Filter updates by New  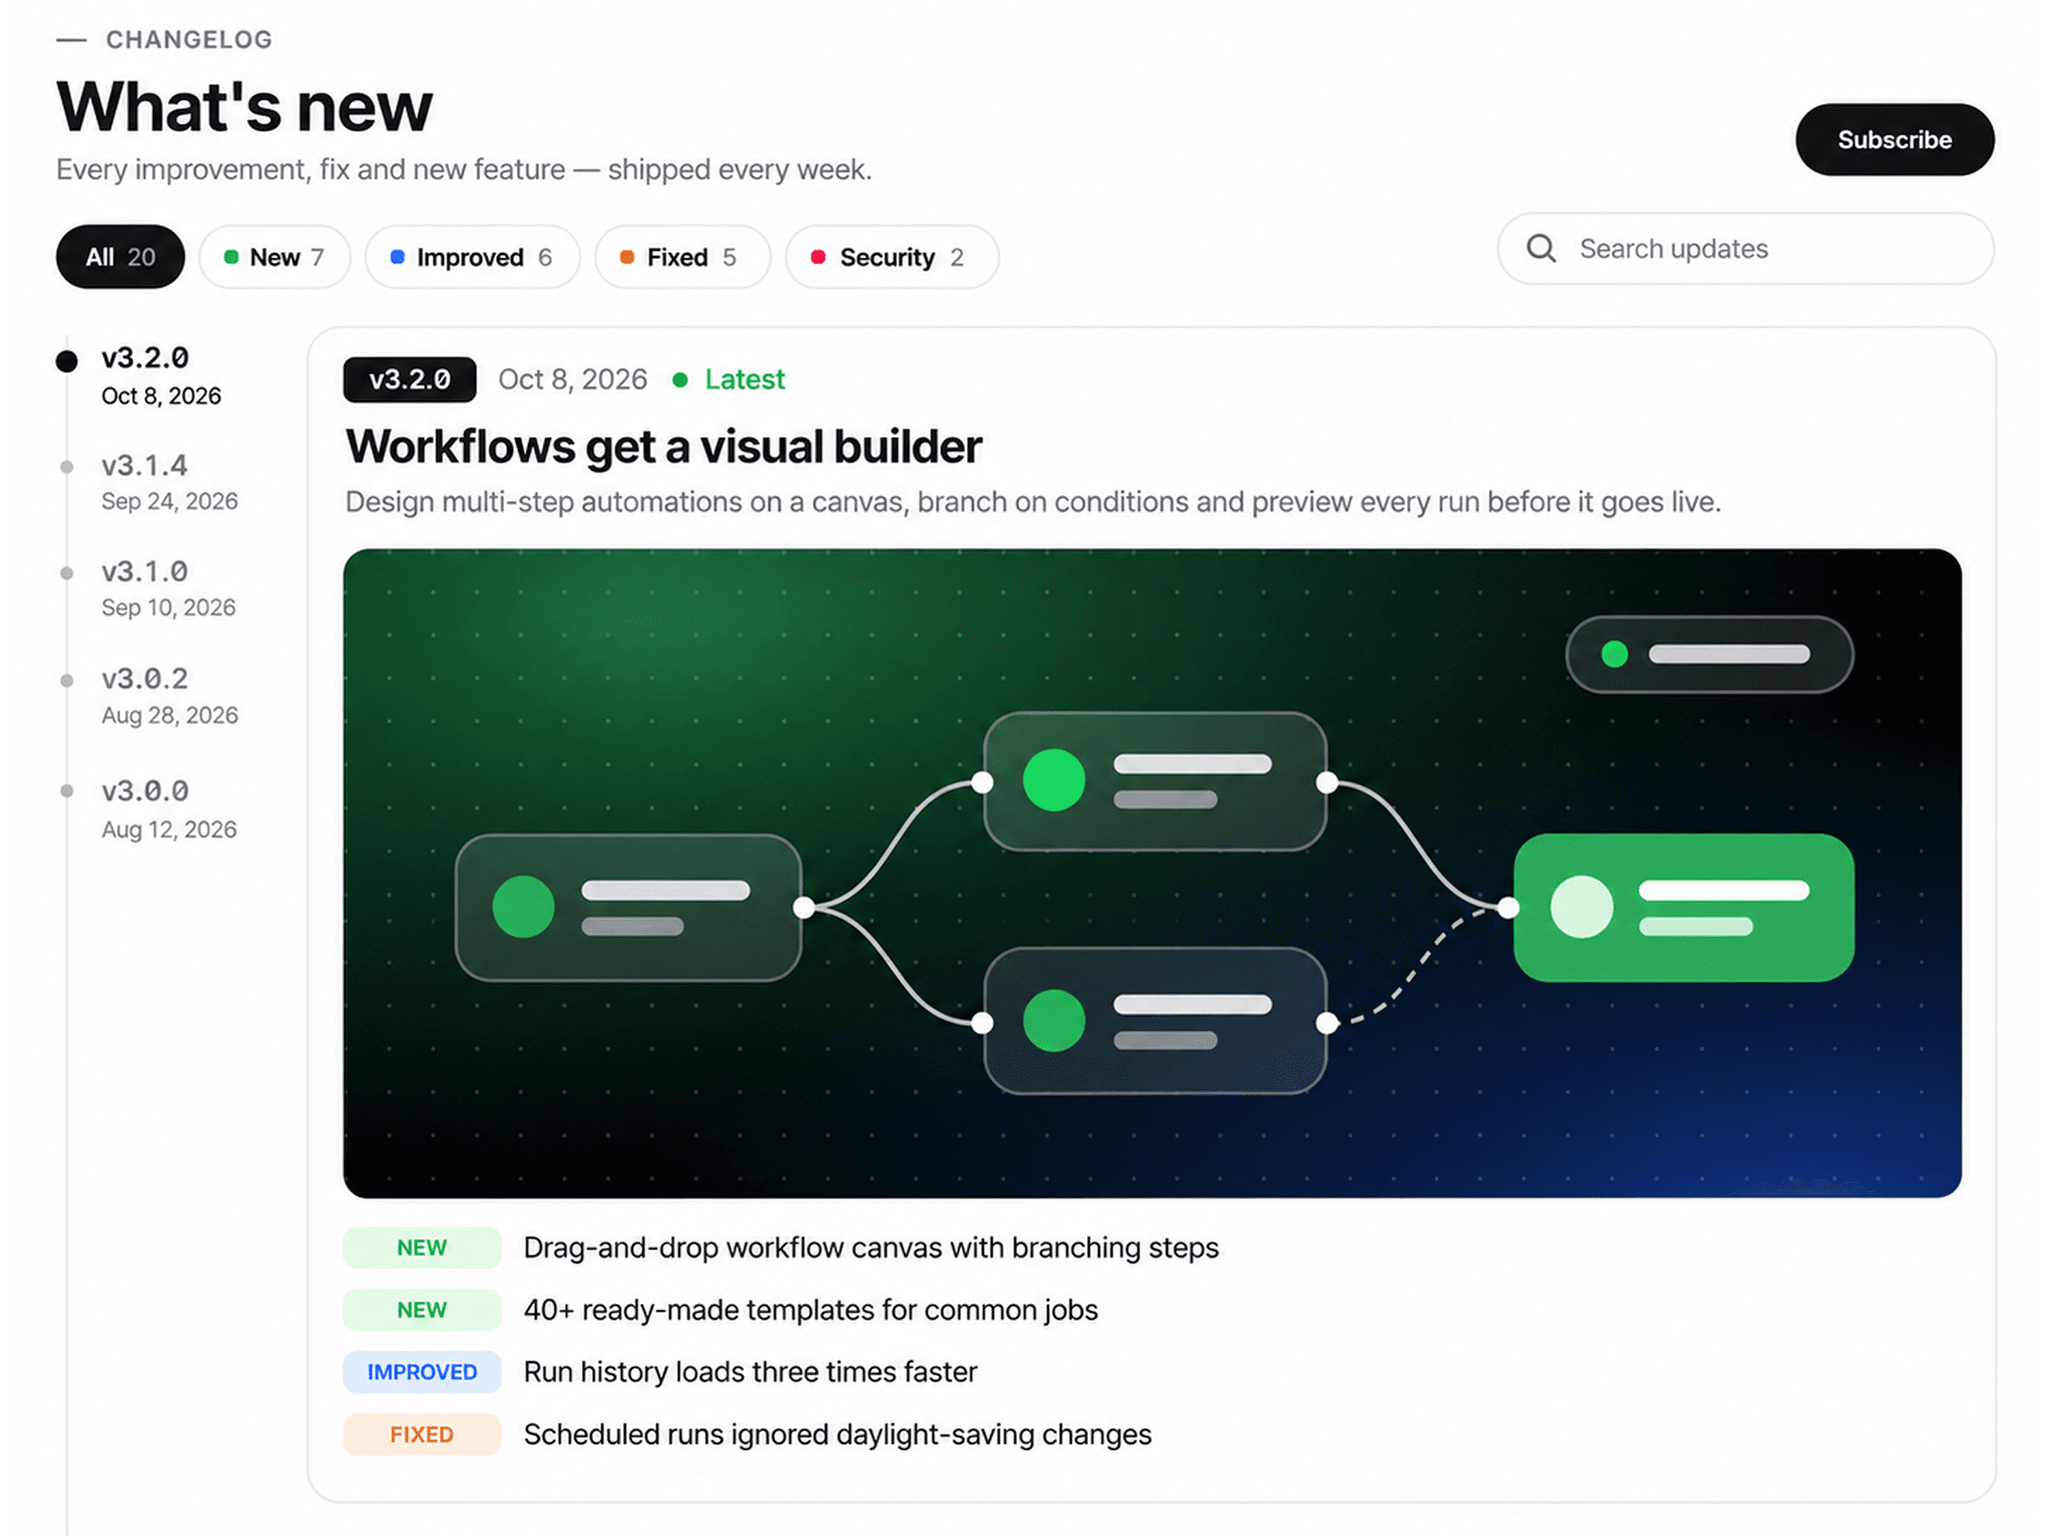[275, 257]
